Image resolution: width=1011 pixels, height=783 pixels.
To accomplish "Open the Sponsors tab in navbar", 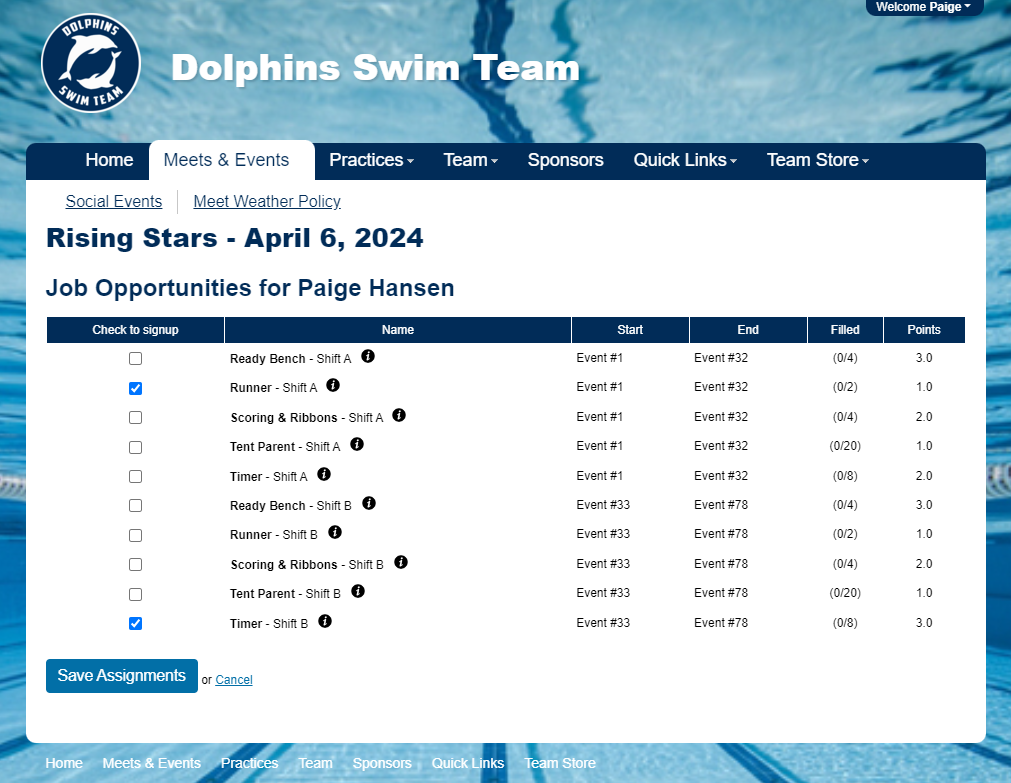I will [x=565, y=160].
